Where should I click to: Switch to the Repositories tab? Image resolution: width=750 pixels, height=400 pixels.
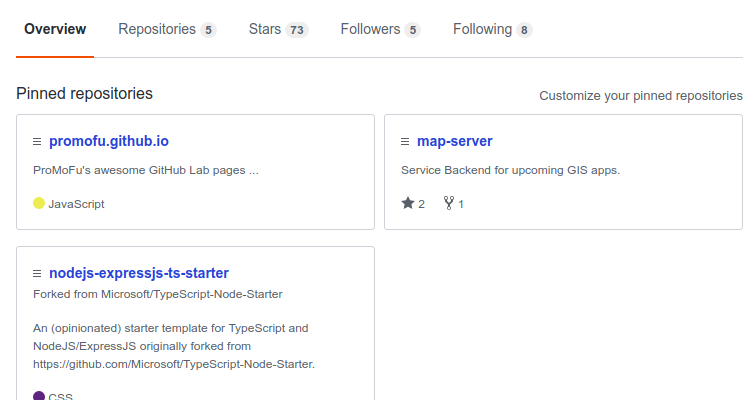pos(167,29)
